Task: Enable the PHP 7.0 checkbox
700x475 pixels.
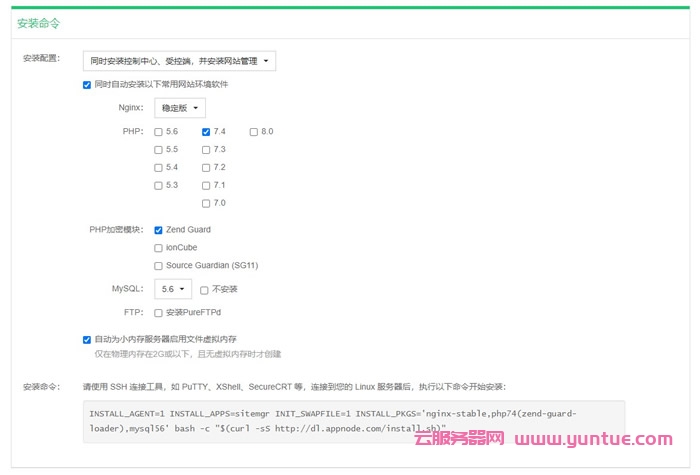Action: (206, 204)
